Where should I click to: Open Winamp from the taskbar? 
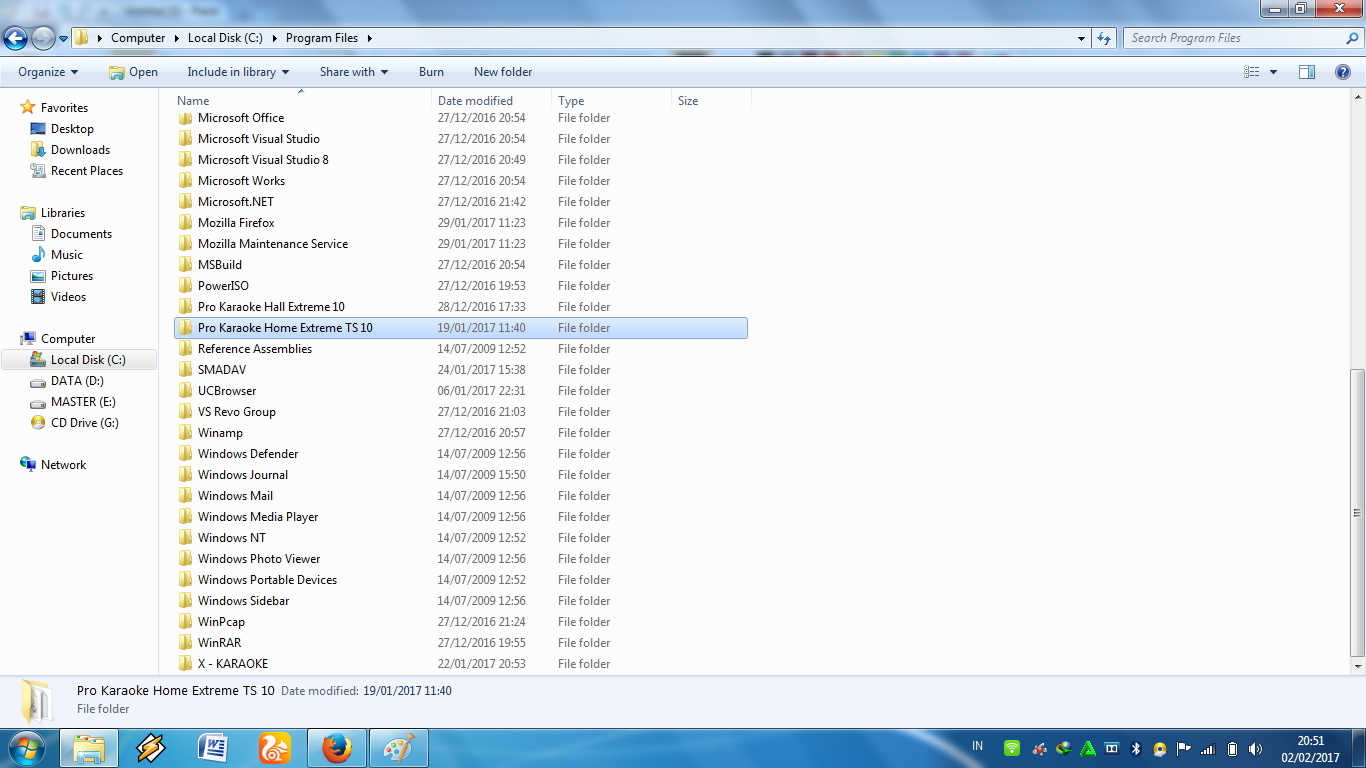150,748
